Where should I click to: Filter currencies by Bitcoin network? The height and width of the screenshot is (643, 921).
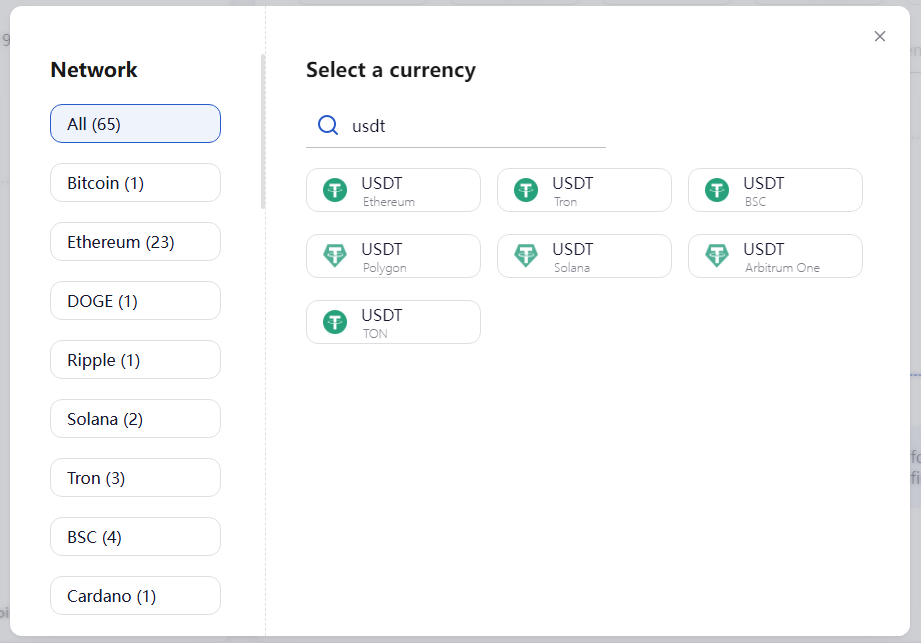[135, 182]
